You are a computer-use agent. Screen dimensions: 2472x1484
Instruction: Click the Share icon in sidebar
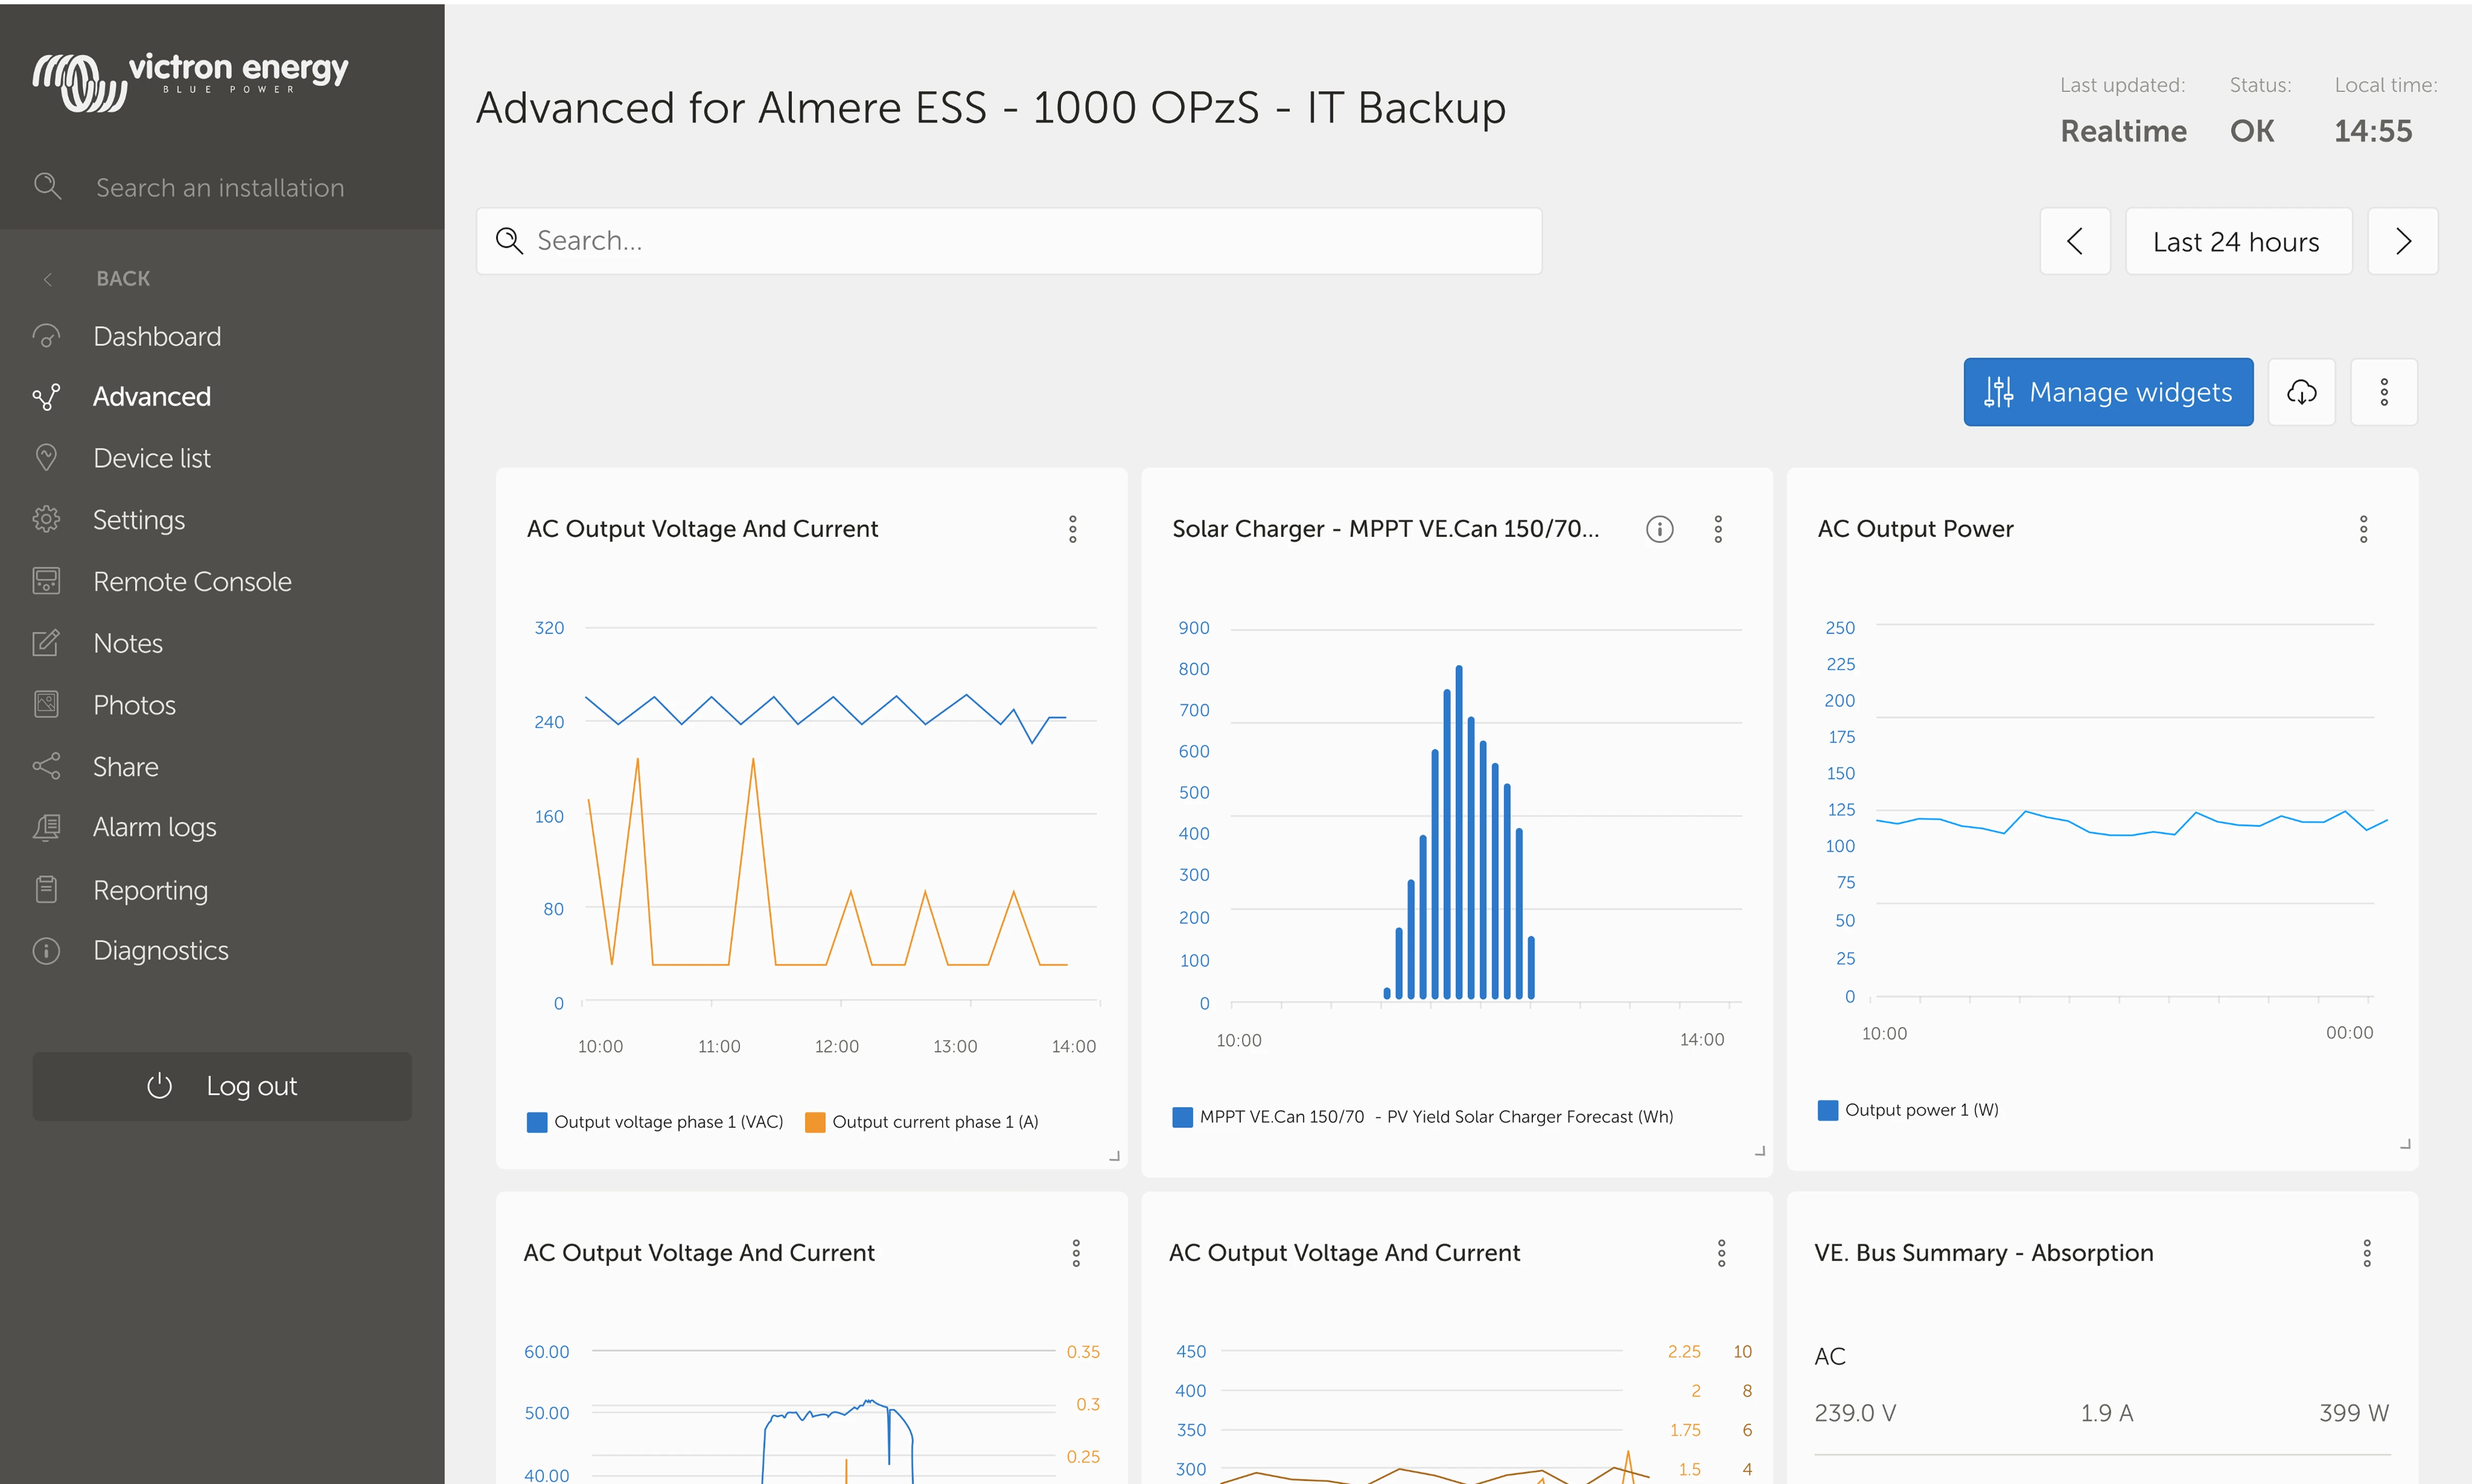pos(46,766)
